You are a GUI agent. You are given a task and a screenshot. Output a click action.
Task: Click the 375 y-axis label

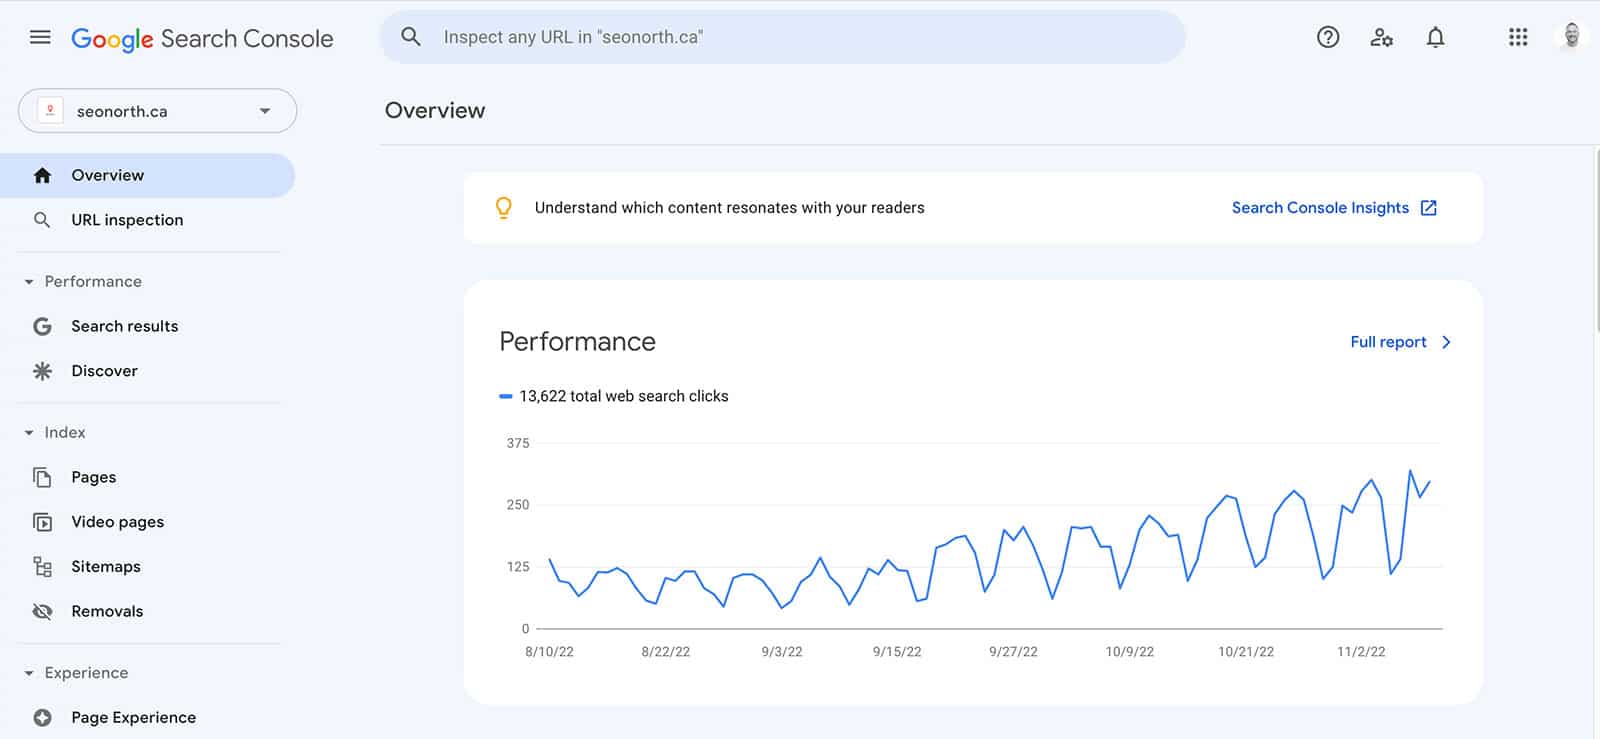518,443
